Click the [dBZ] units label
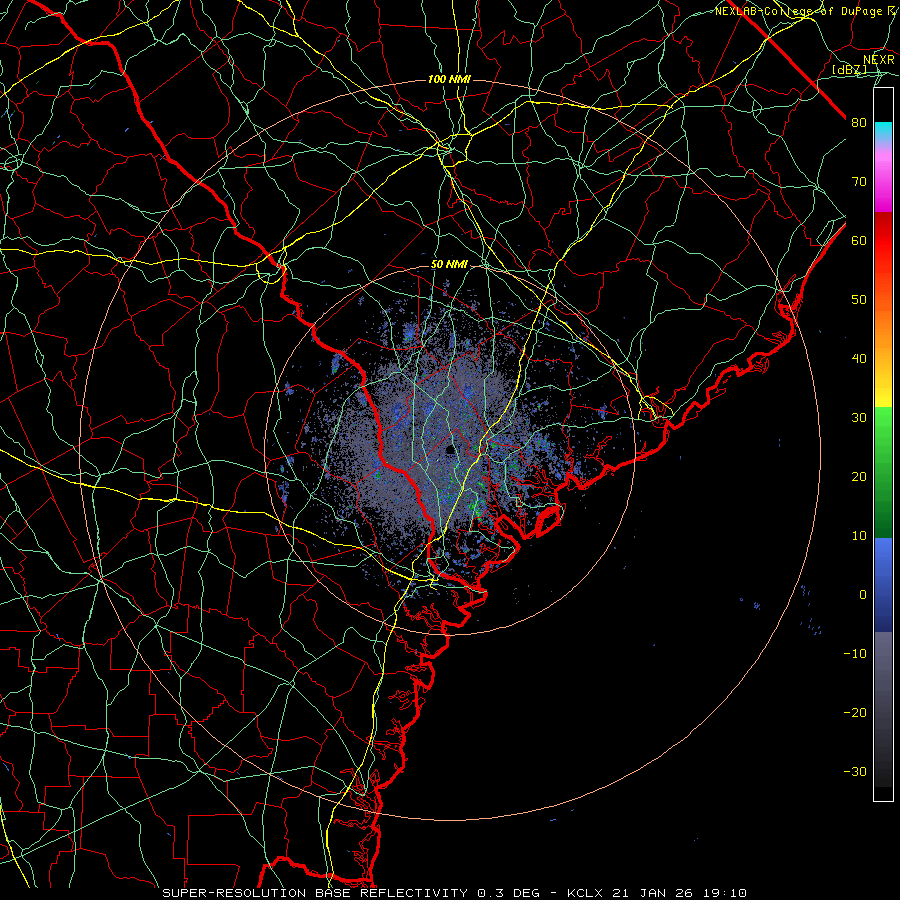This screenshot has height=900, width=900. tap(849, 69)
